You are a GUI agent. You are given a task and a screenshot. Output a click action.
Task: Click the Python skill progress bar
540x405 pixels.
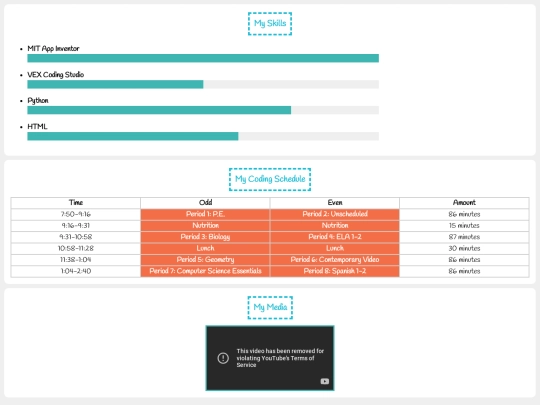(203, 110)
